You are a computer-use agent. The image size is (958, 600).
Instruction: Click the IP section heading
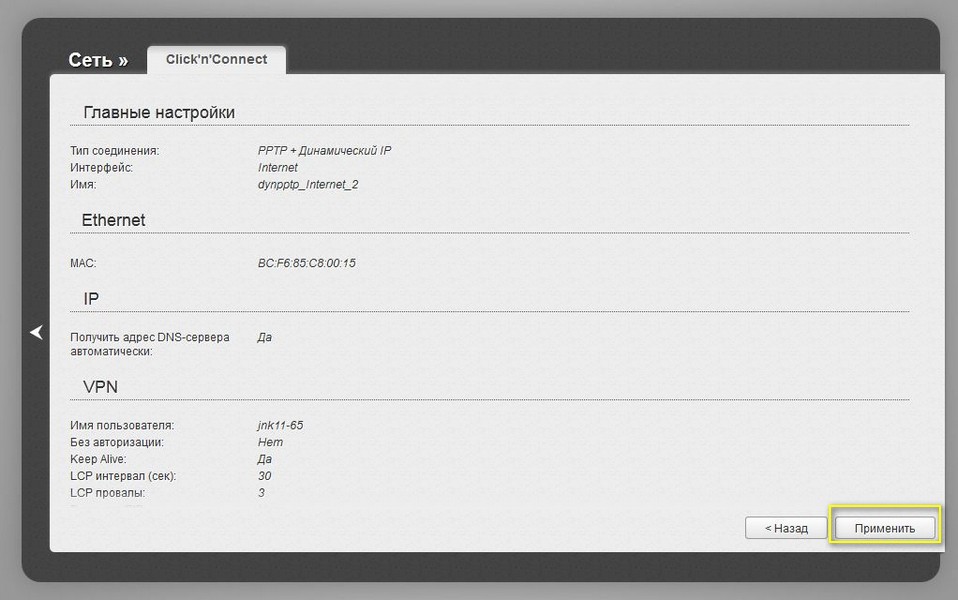click(x=91, y=298)
